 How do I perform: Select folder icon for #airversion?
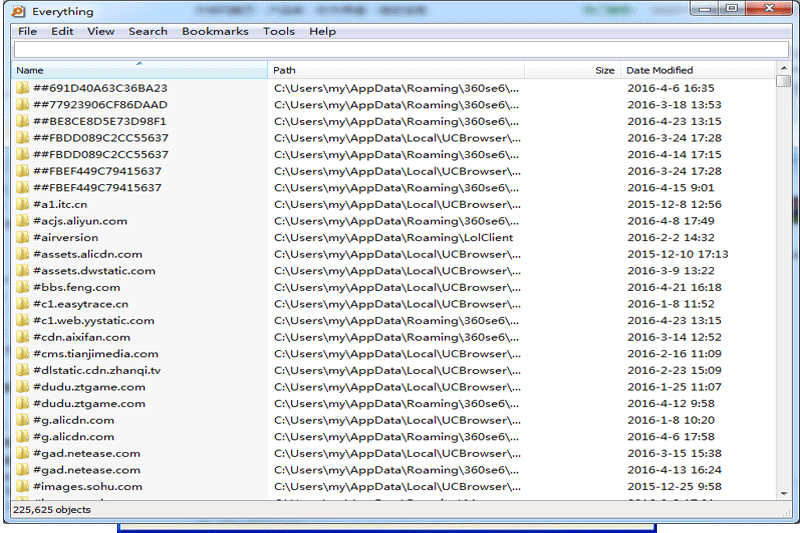pos(22,238)
